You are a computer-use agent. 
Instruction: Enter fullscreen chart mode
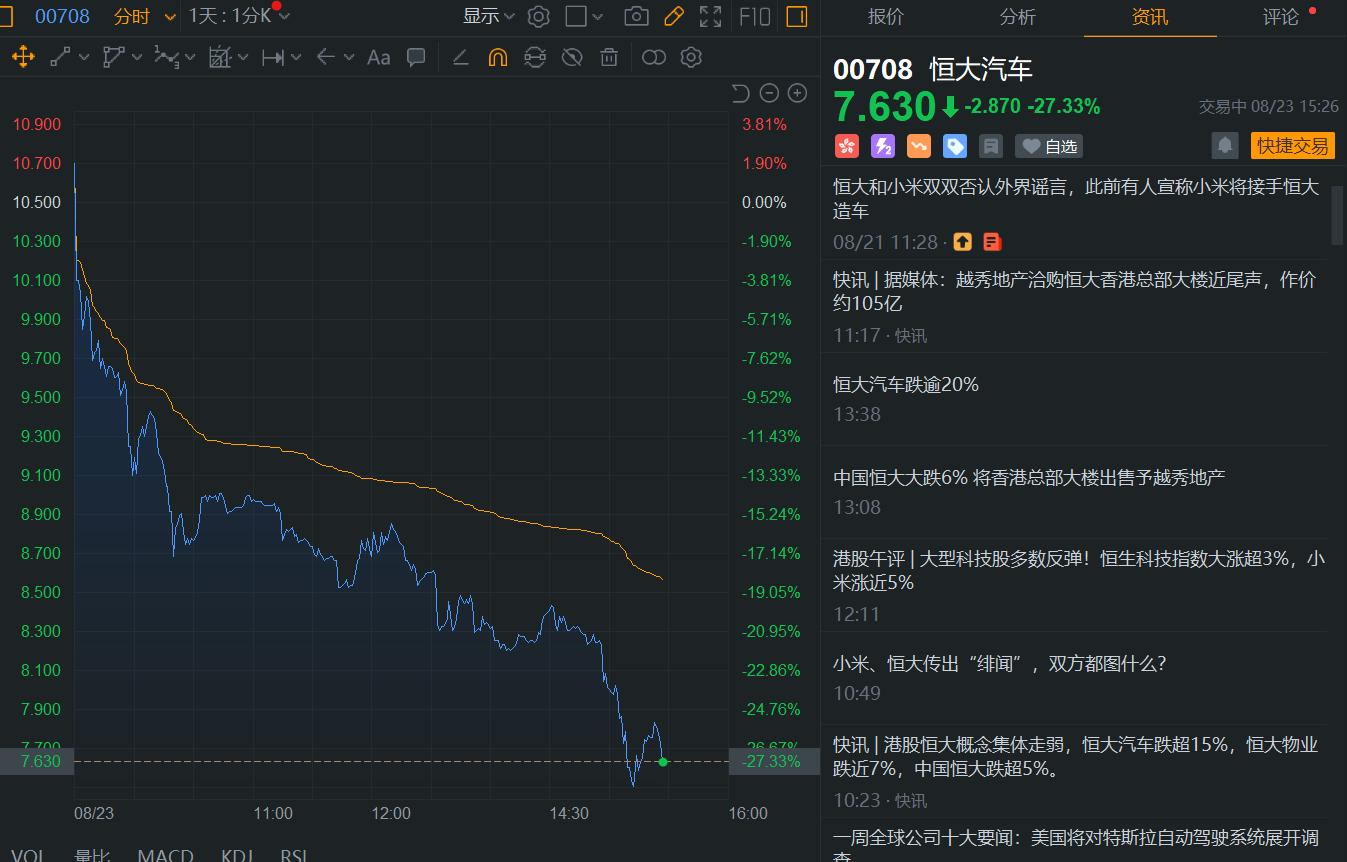[710, 16]
